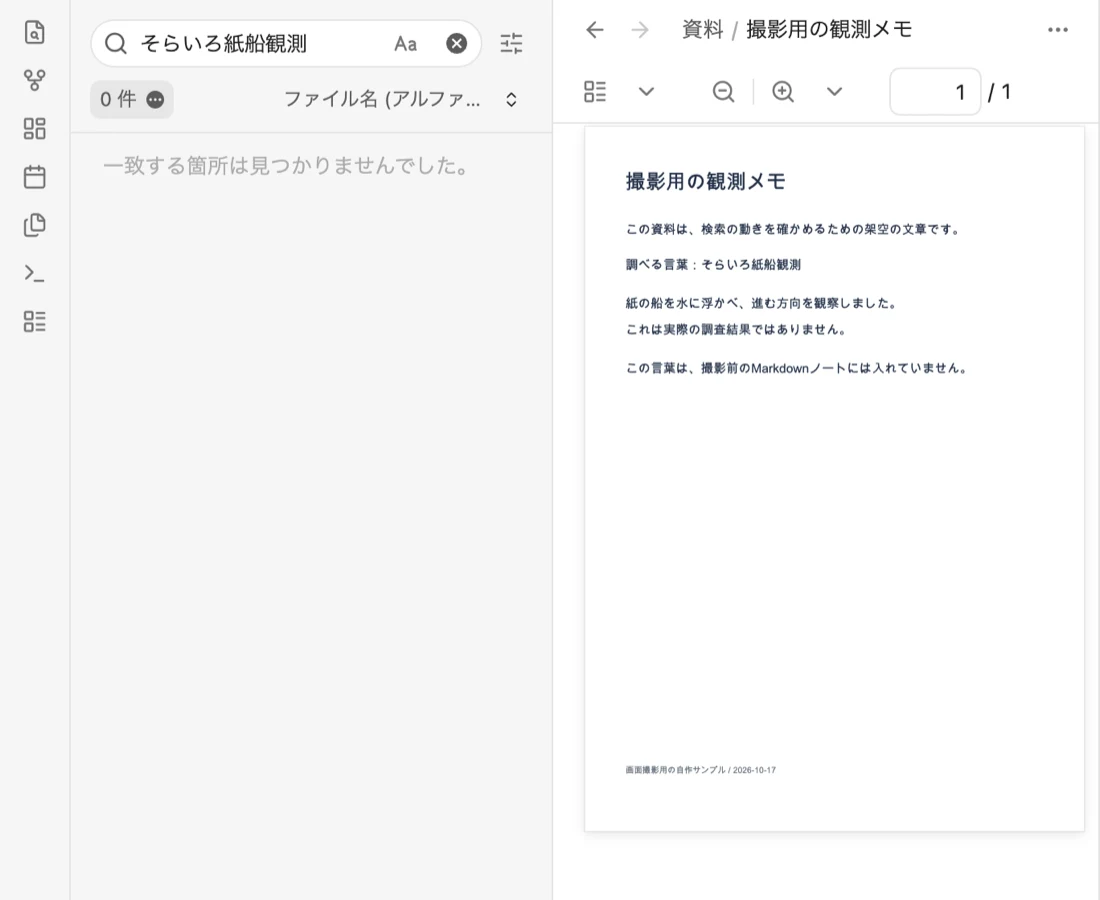Click the 0 件 results options button
This screenshot has width=1100, height=900.
point(132,100)
